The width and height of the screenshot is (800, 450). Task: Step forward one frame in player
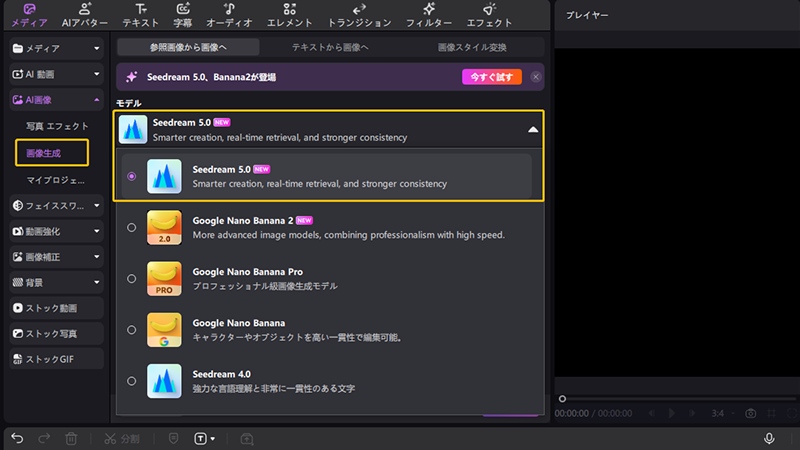click(692, 413)
